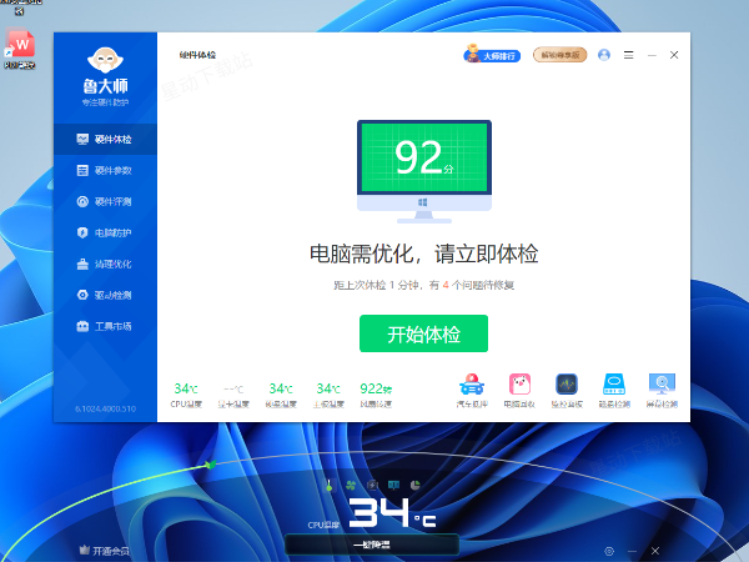
Task: Open the hamburger main menu icon
Action: (x=629, y=55)
